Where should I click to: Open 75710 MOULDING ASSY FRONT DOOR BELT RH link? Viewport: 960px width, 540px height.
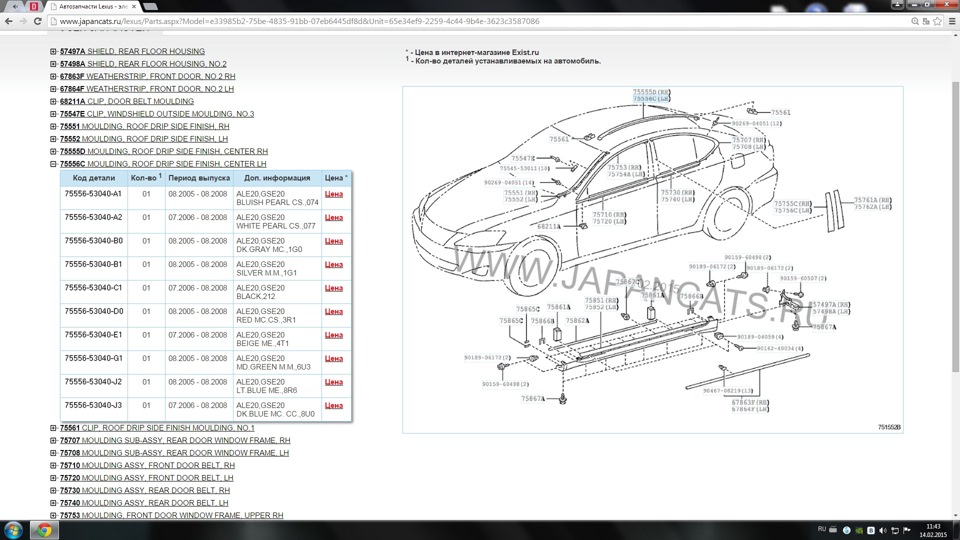tap(147, 465)
